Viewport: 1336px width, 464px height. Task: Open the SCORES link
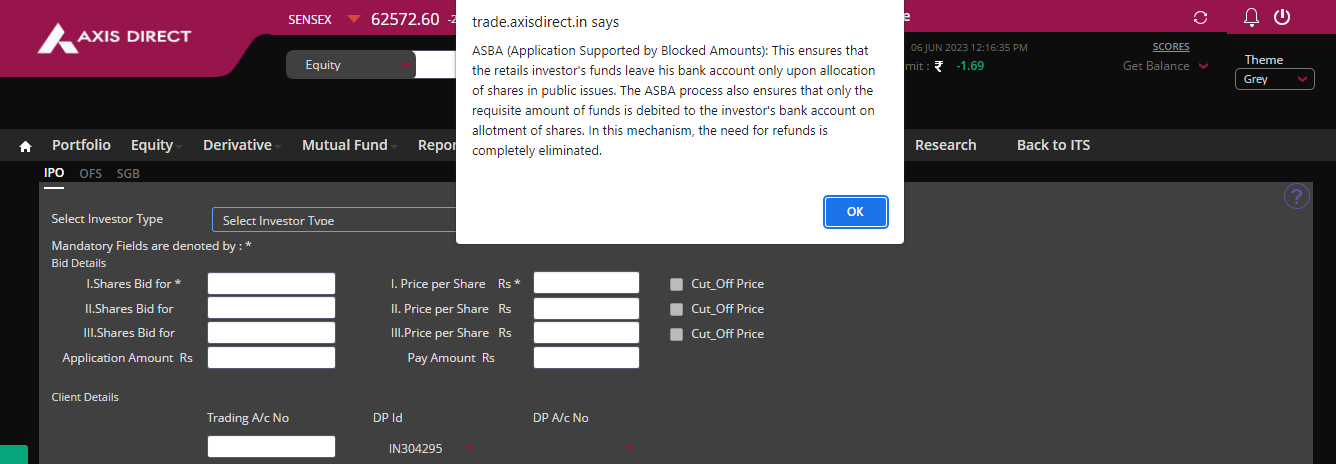(1171, 46)
